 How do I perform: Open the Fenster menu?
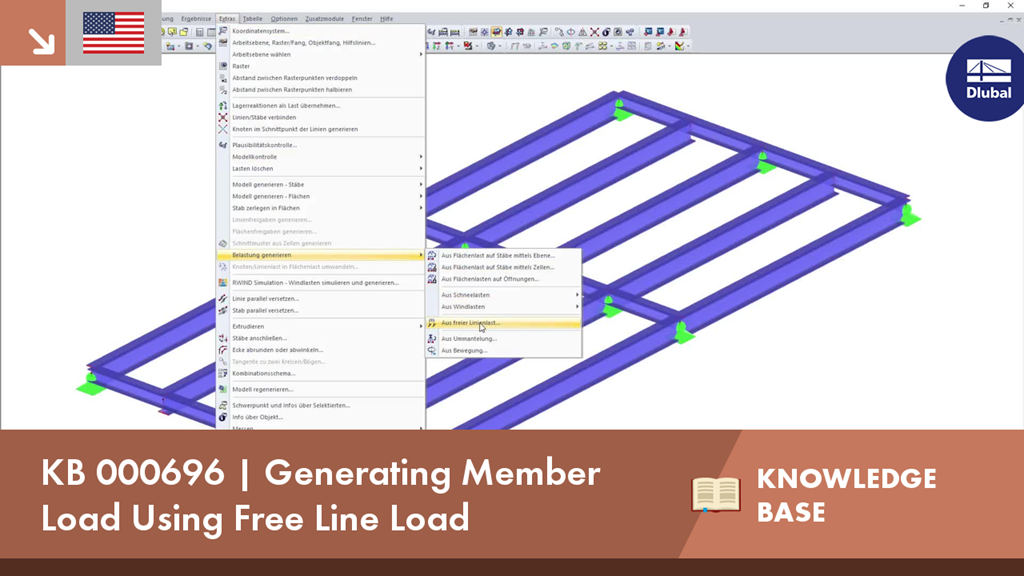(x=362, y=19)
